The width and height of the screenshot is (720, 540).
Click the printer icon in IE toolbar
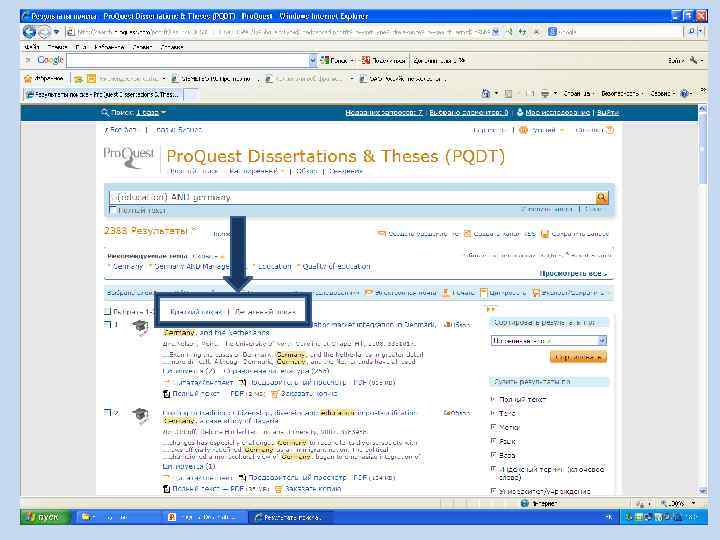[x=544, y=93]
